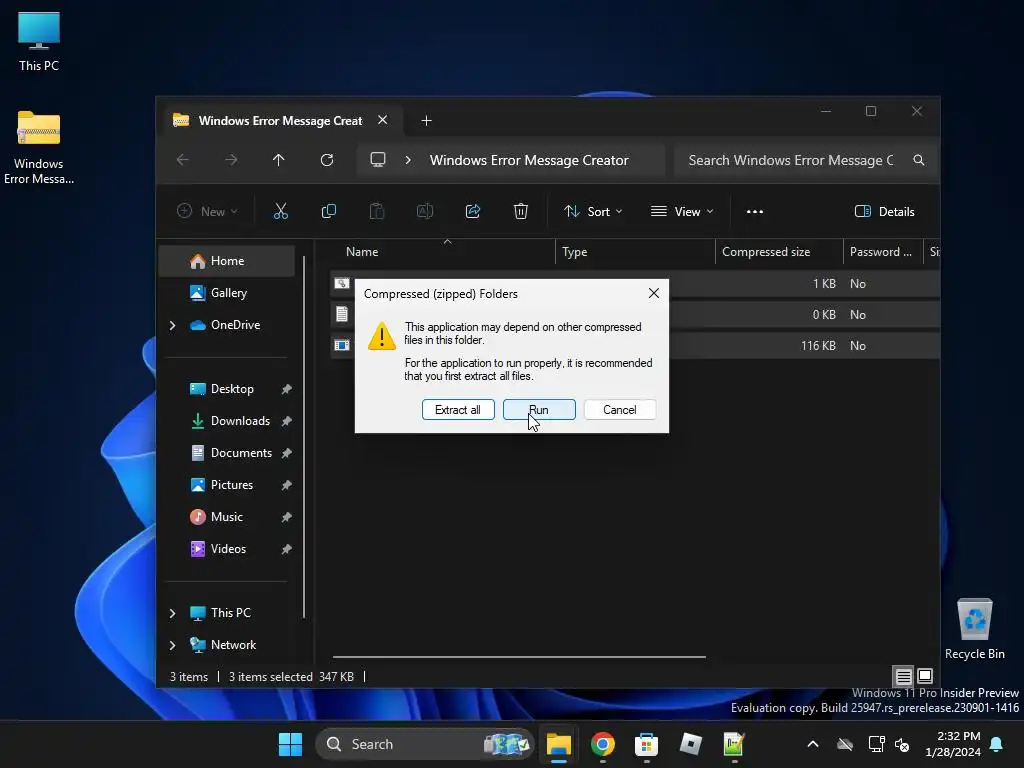The height and width of the screenshot is (768, 1024).
Task: Open the Sort dropdown
Action: pos(593,211)
